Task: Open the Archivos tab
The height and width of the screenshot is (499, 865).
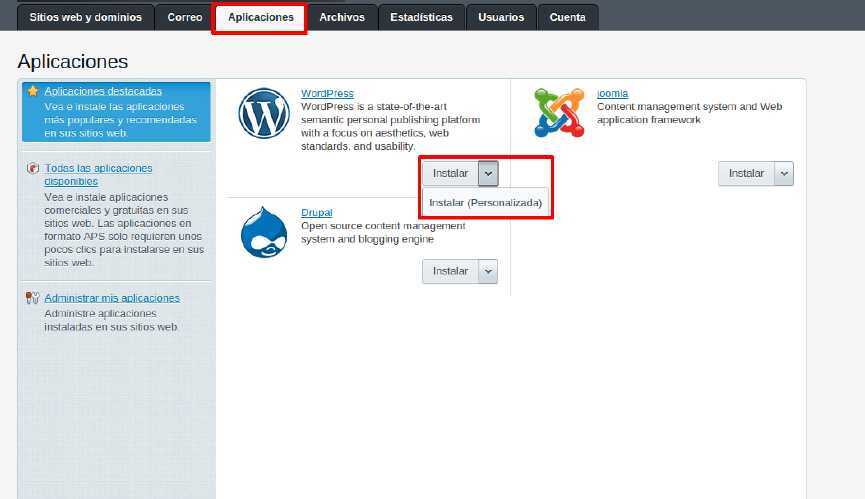Action: (x=342, y=17)
